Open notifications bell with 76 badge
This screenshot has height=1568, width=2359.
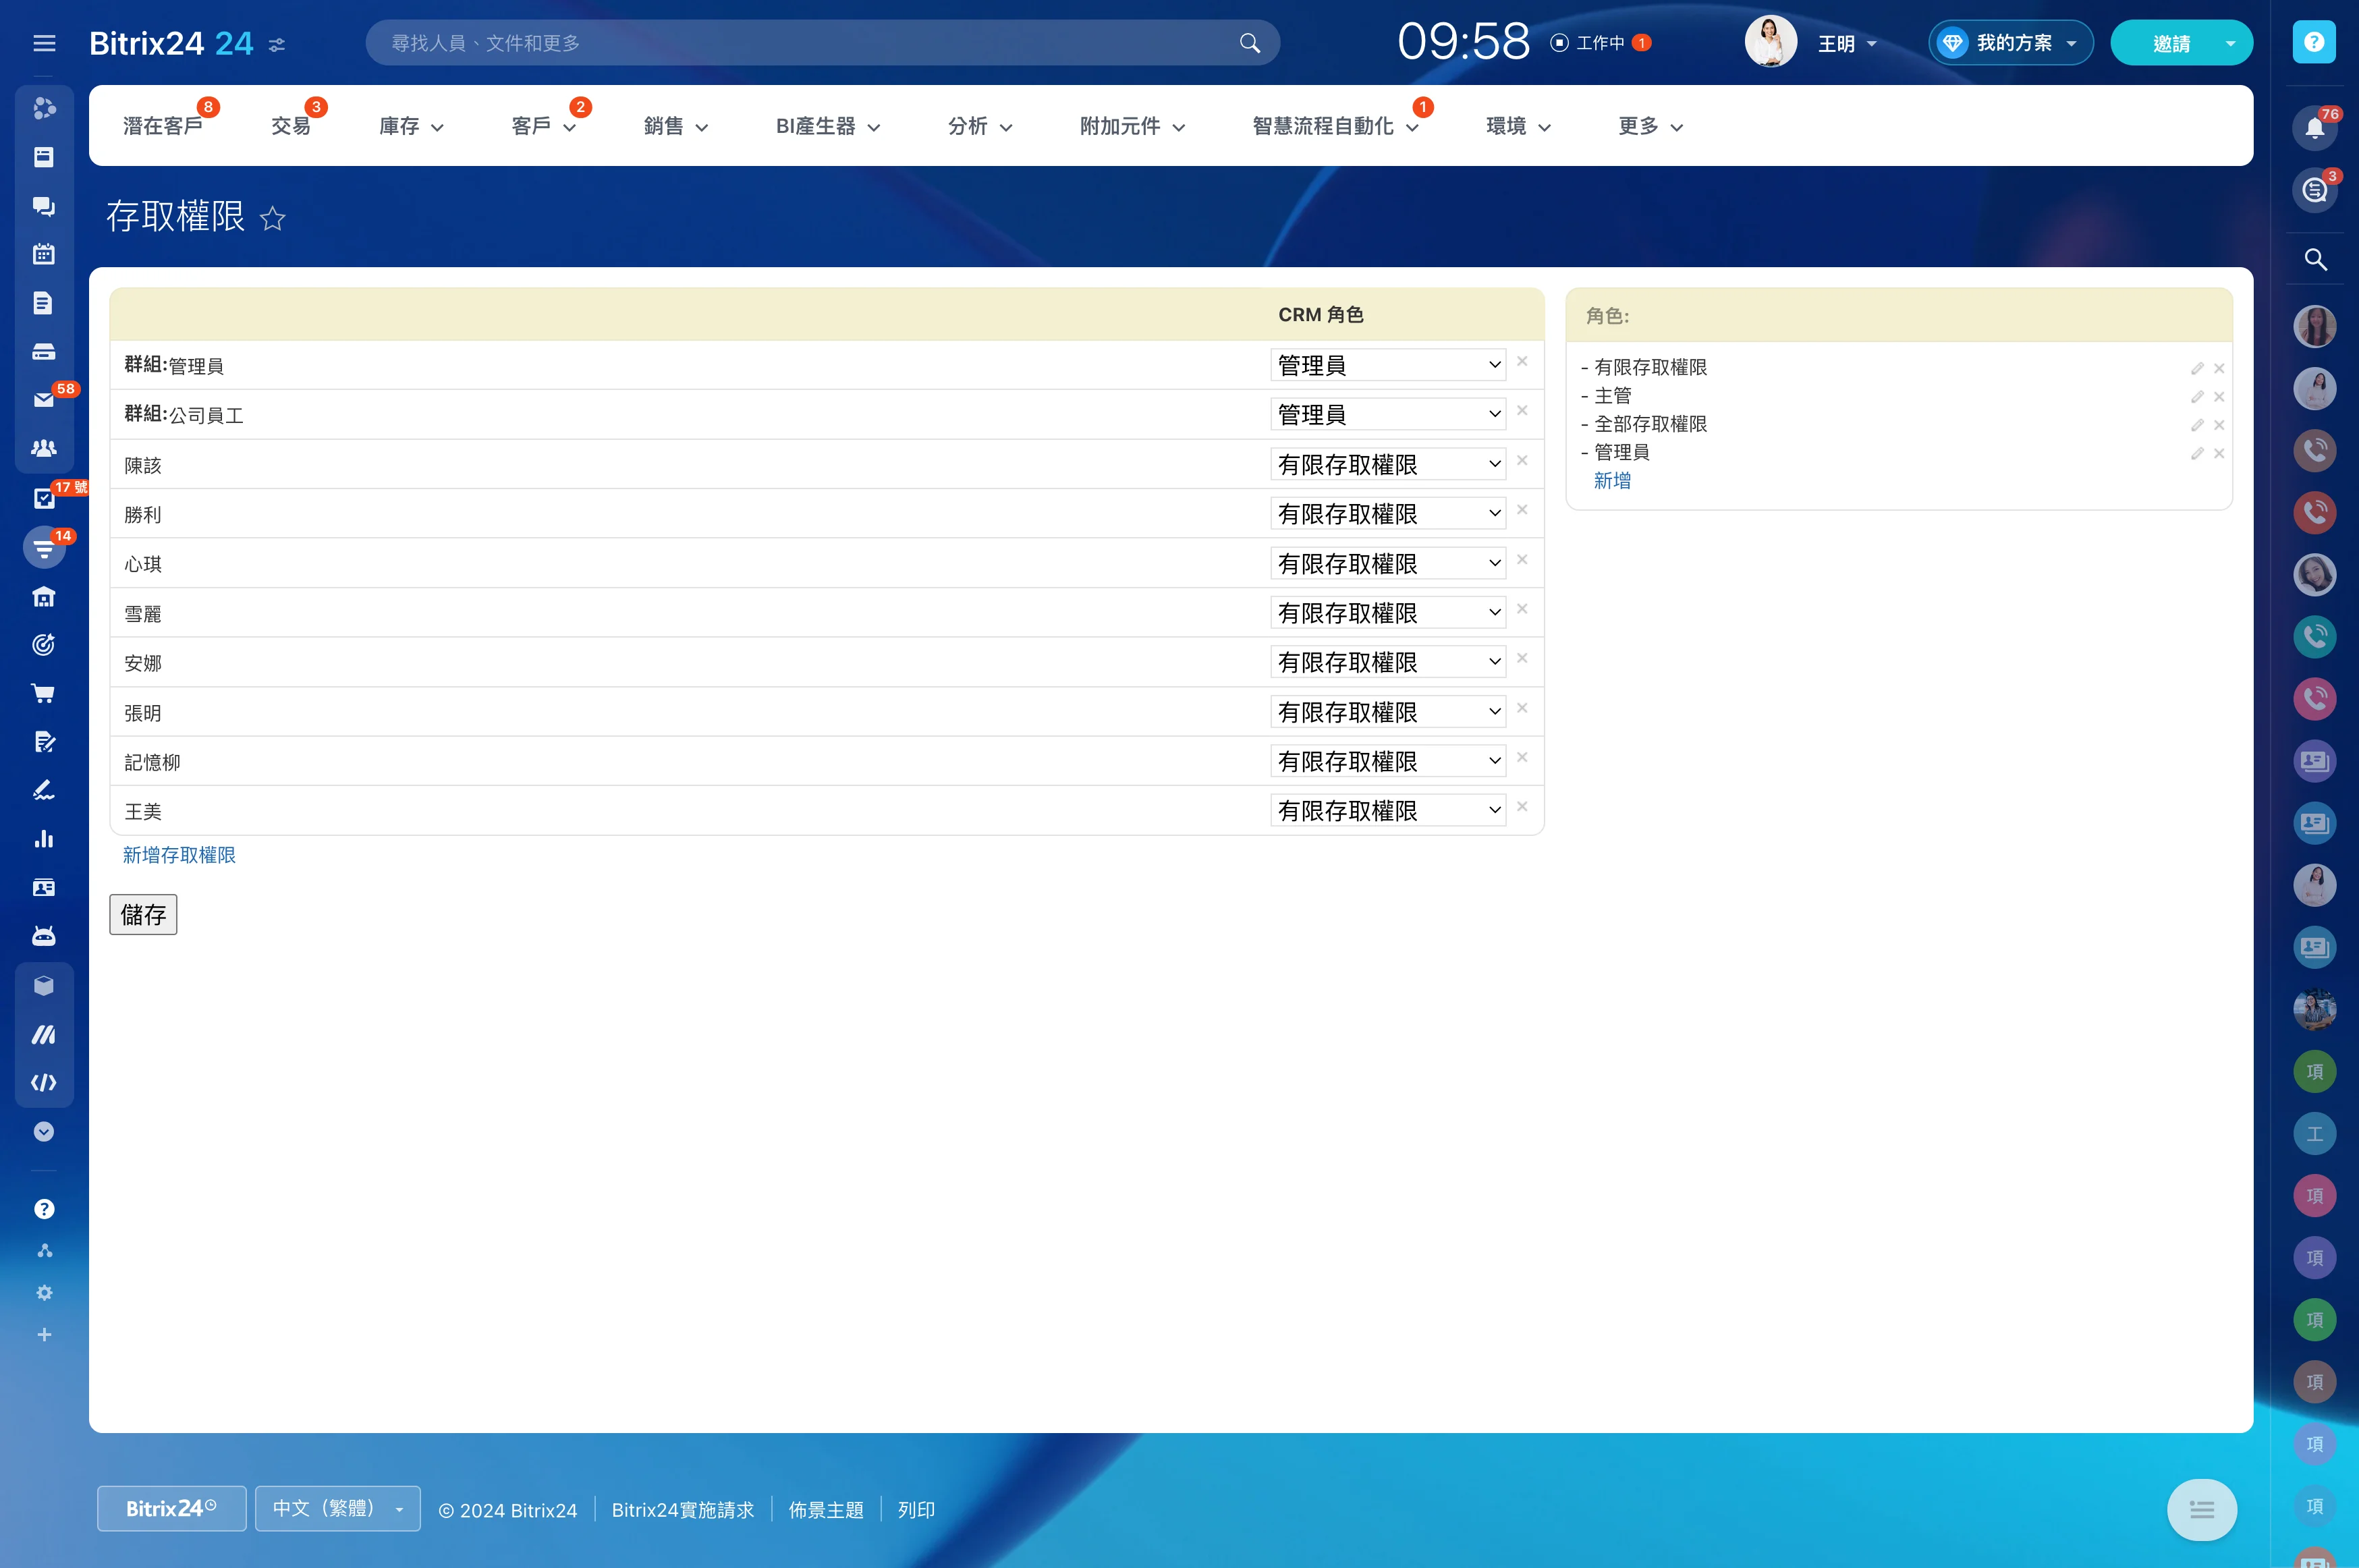pyautogui.click(x=2314, y=128)
